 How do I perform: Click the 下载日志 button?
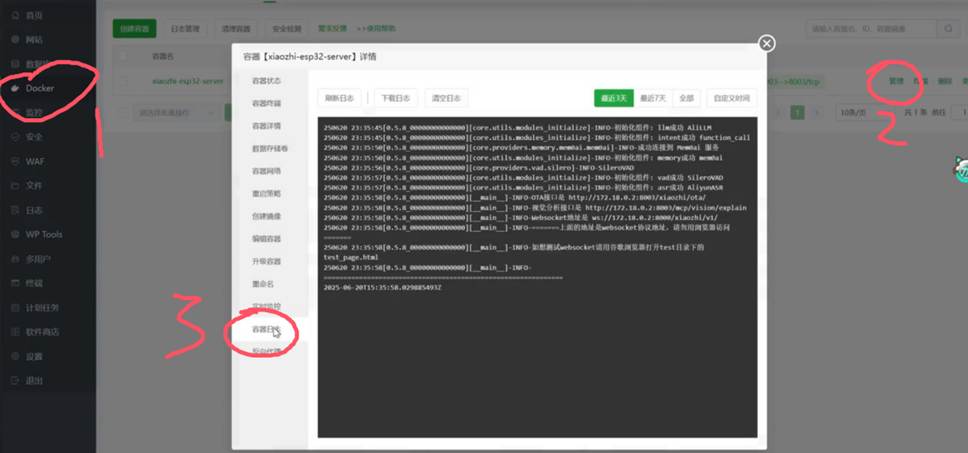pos(396,98)
